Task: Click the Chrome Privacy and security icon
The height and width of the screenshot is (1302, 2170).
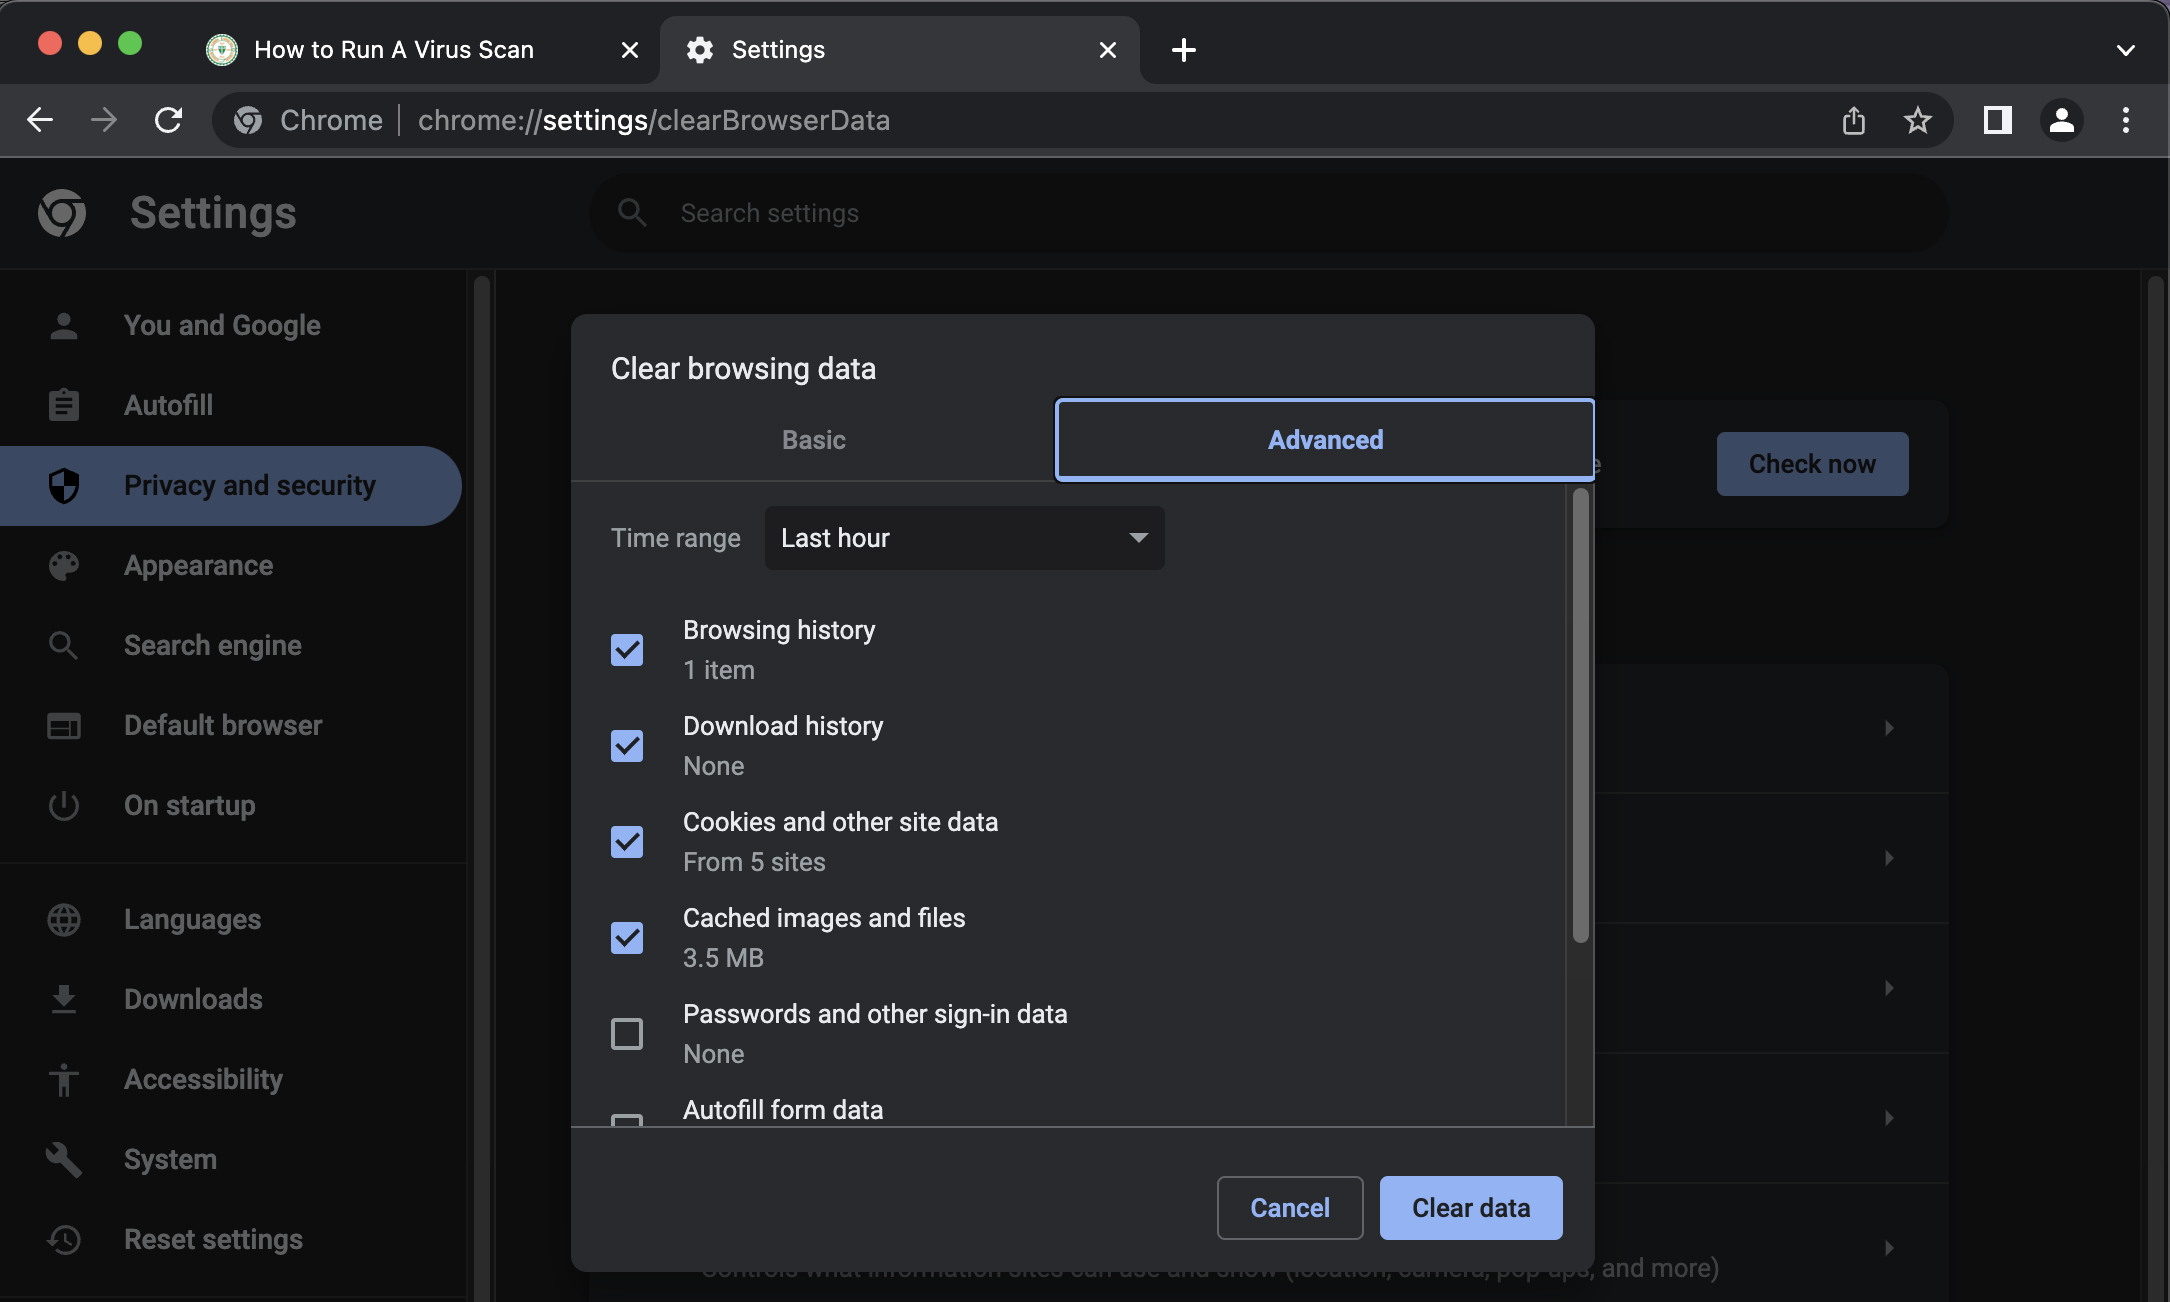Action: 62,485
